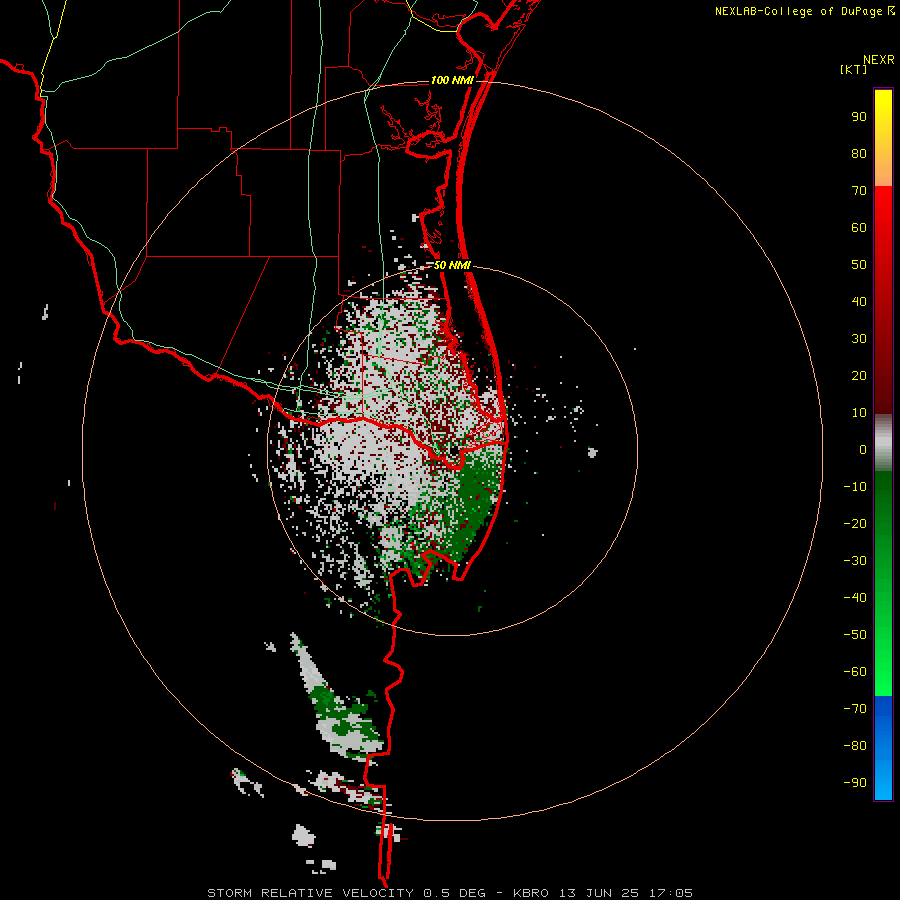Click the -30 value on the velocity scale
The image size is (900, 900).
point(855,561)
